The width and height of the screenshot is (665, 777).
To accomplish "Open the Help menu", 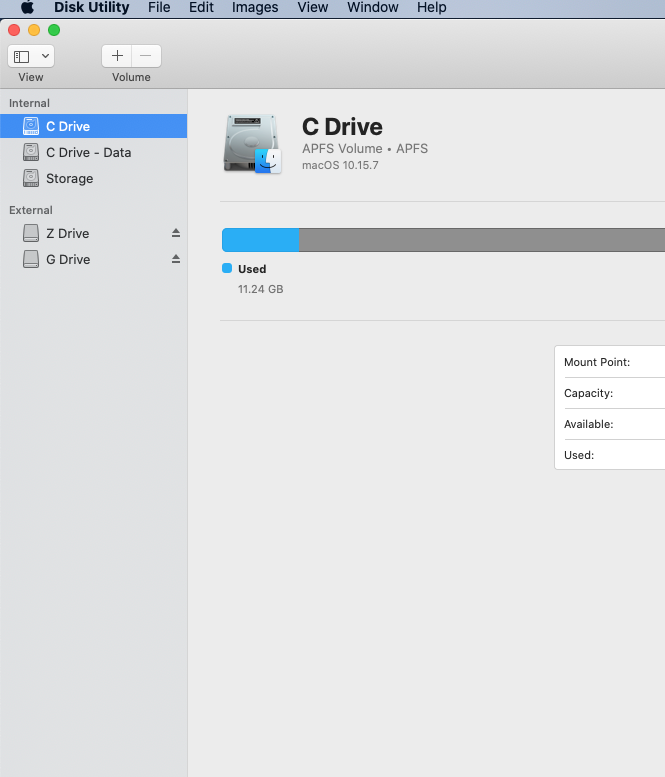I will click(432, 7).
